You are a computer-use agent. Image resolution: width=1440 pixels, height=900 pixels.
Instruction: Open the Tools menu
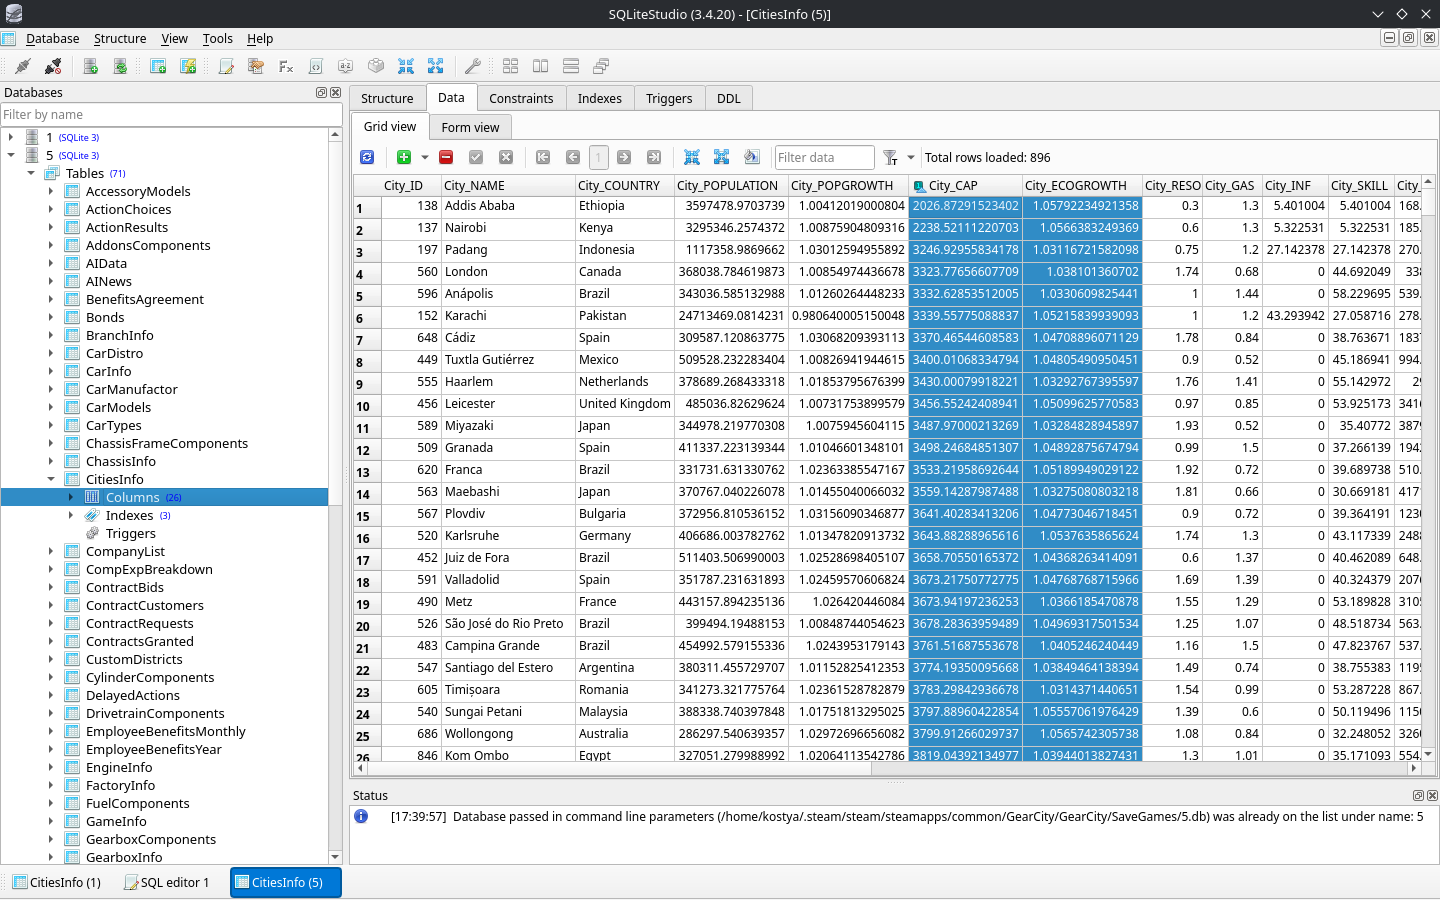click(217, 38)
